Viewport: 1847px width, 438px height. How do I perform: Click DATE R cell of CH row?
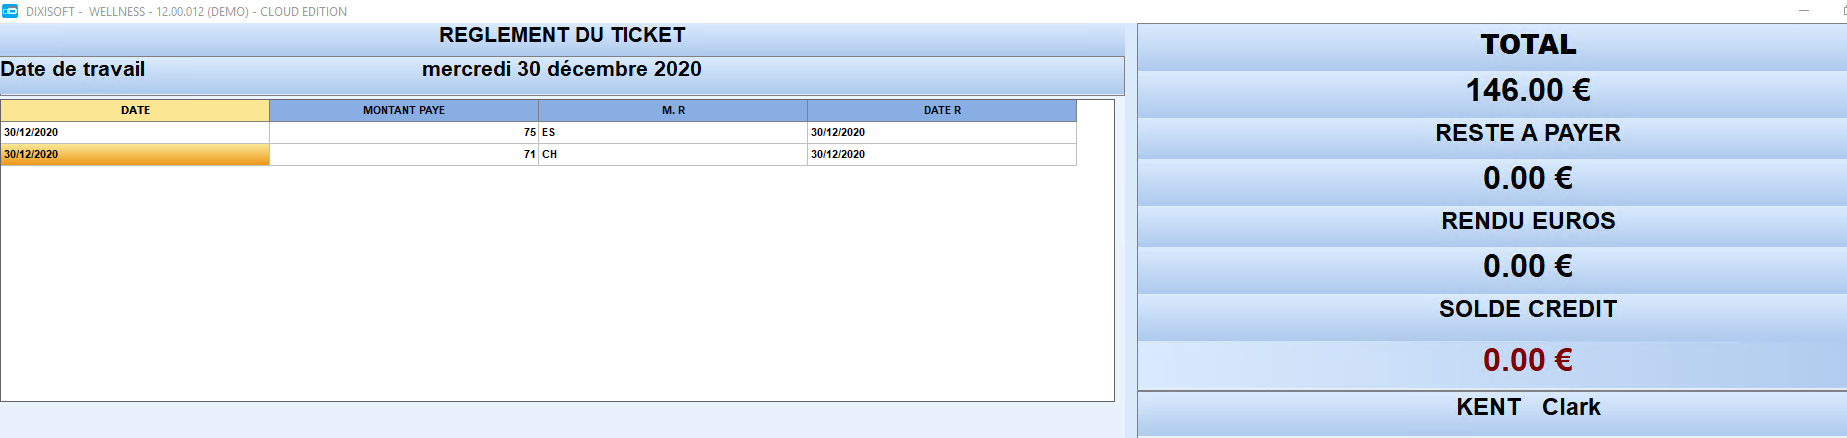pyautogui.click(x=942, y=154)
